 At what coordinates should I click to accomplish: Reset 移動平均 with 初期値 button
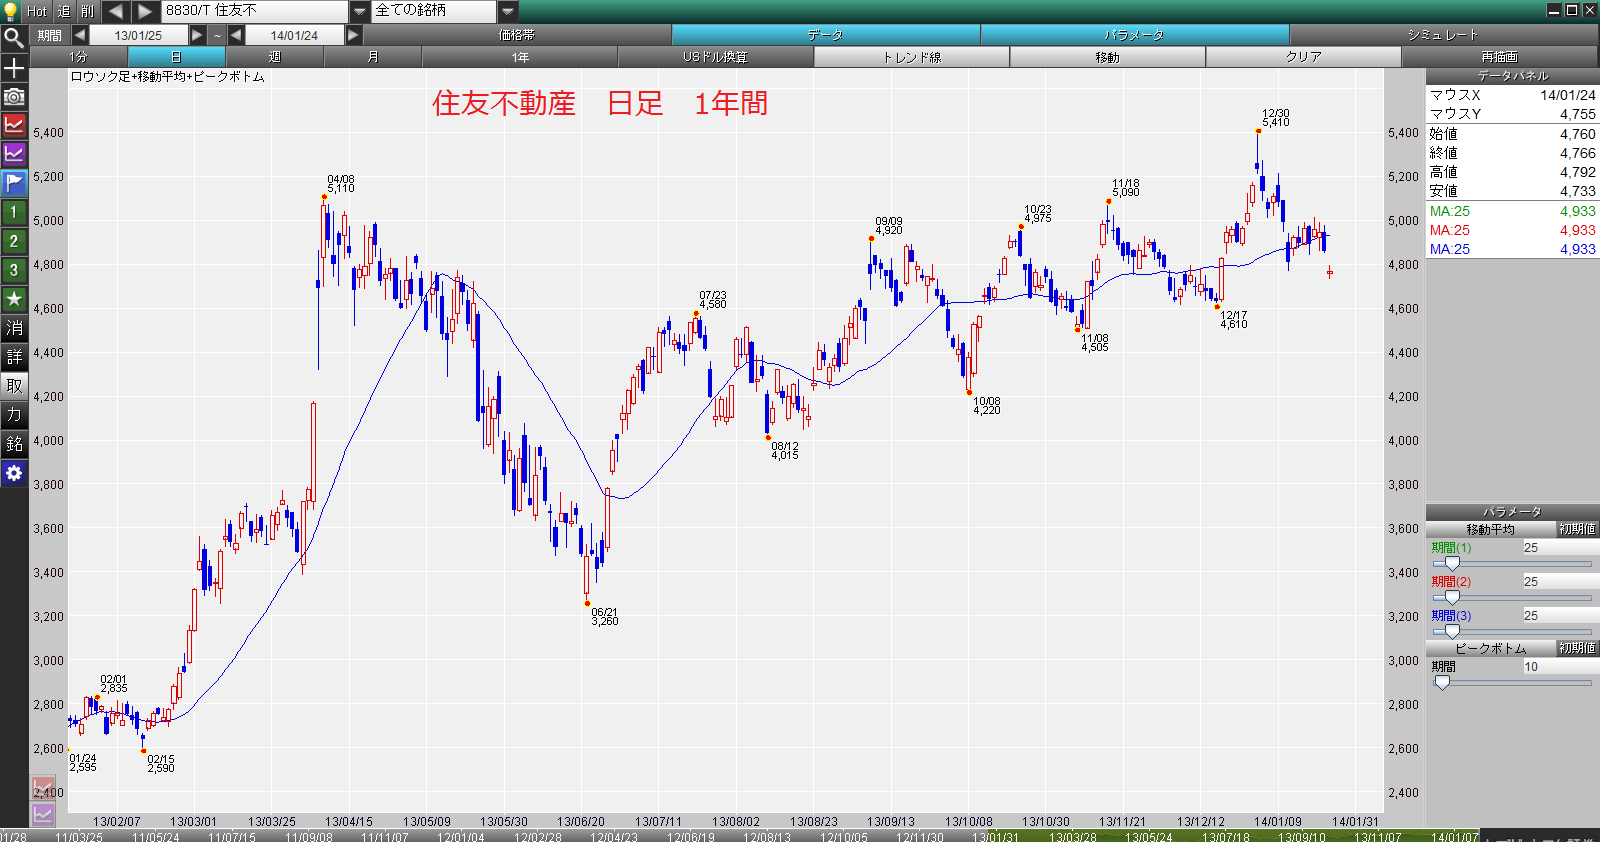(1577, 529)
